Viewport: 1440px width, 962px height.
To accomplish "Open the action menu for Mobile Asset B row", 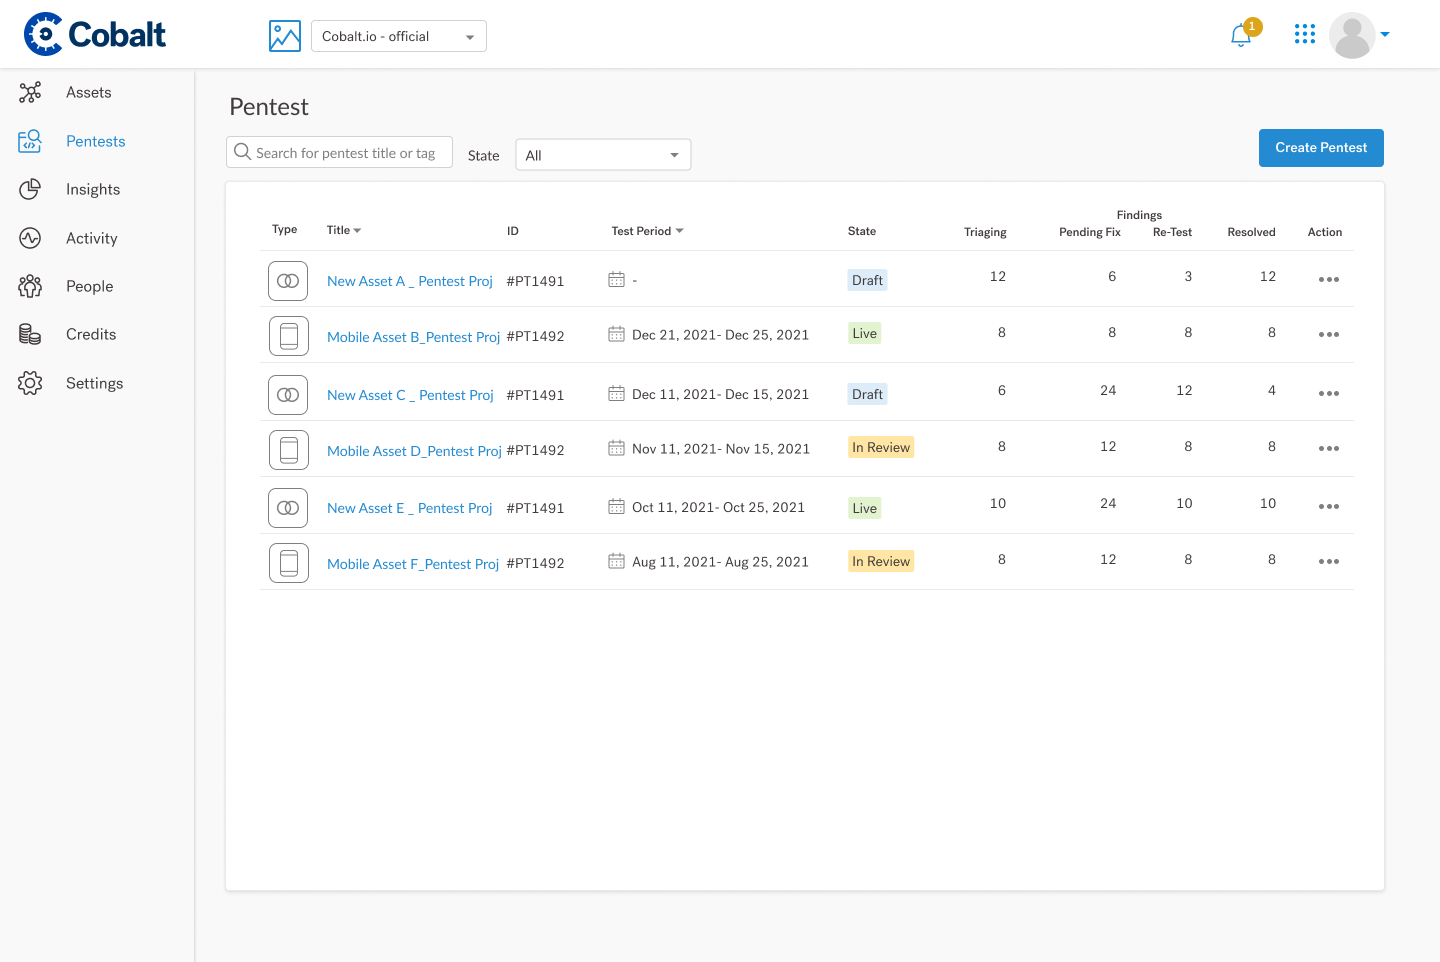I will (x=1328, y=334).
